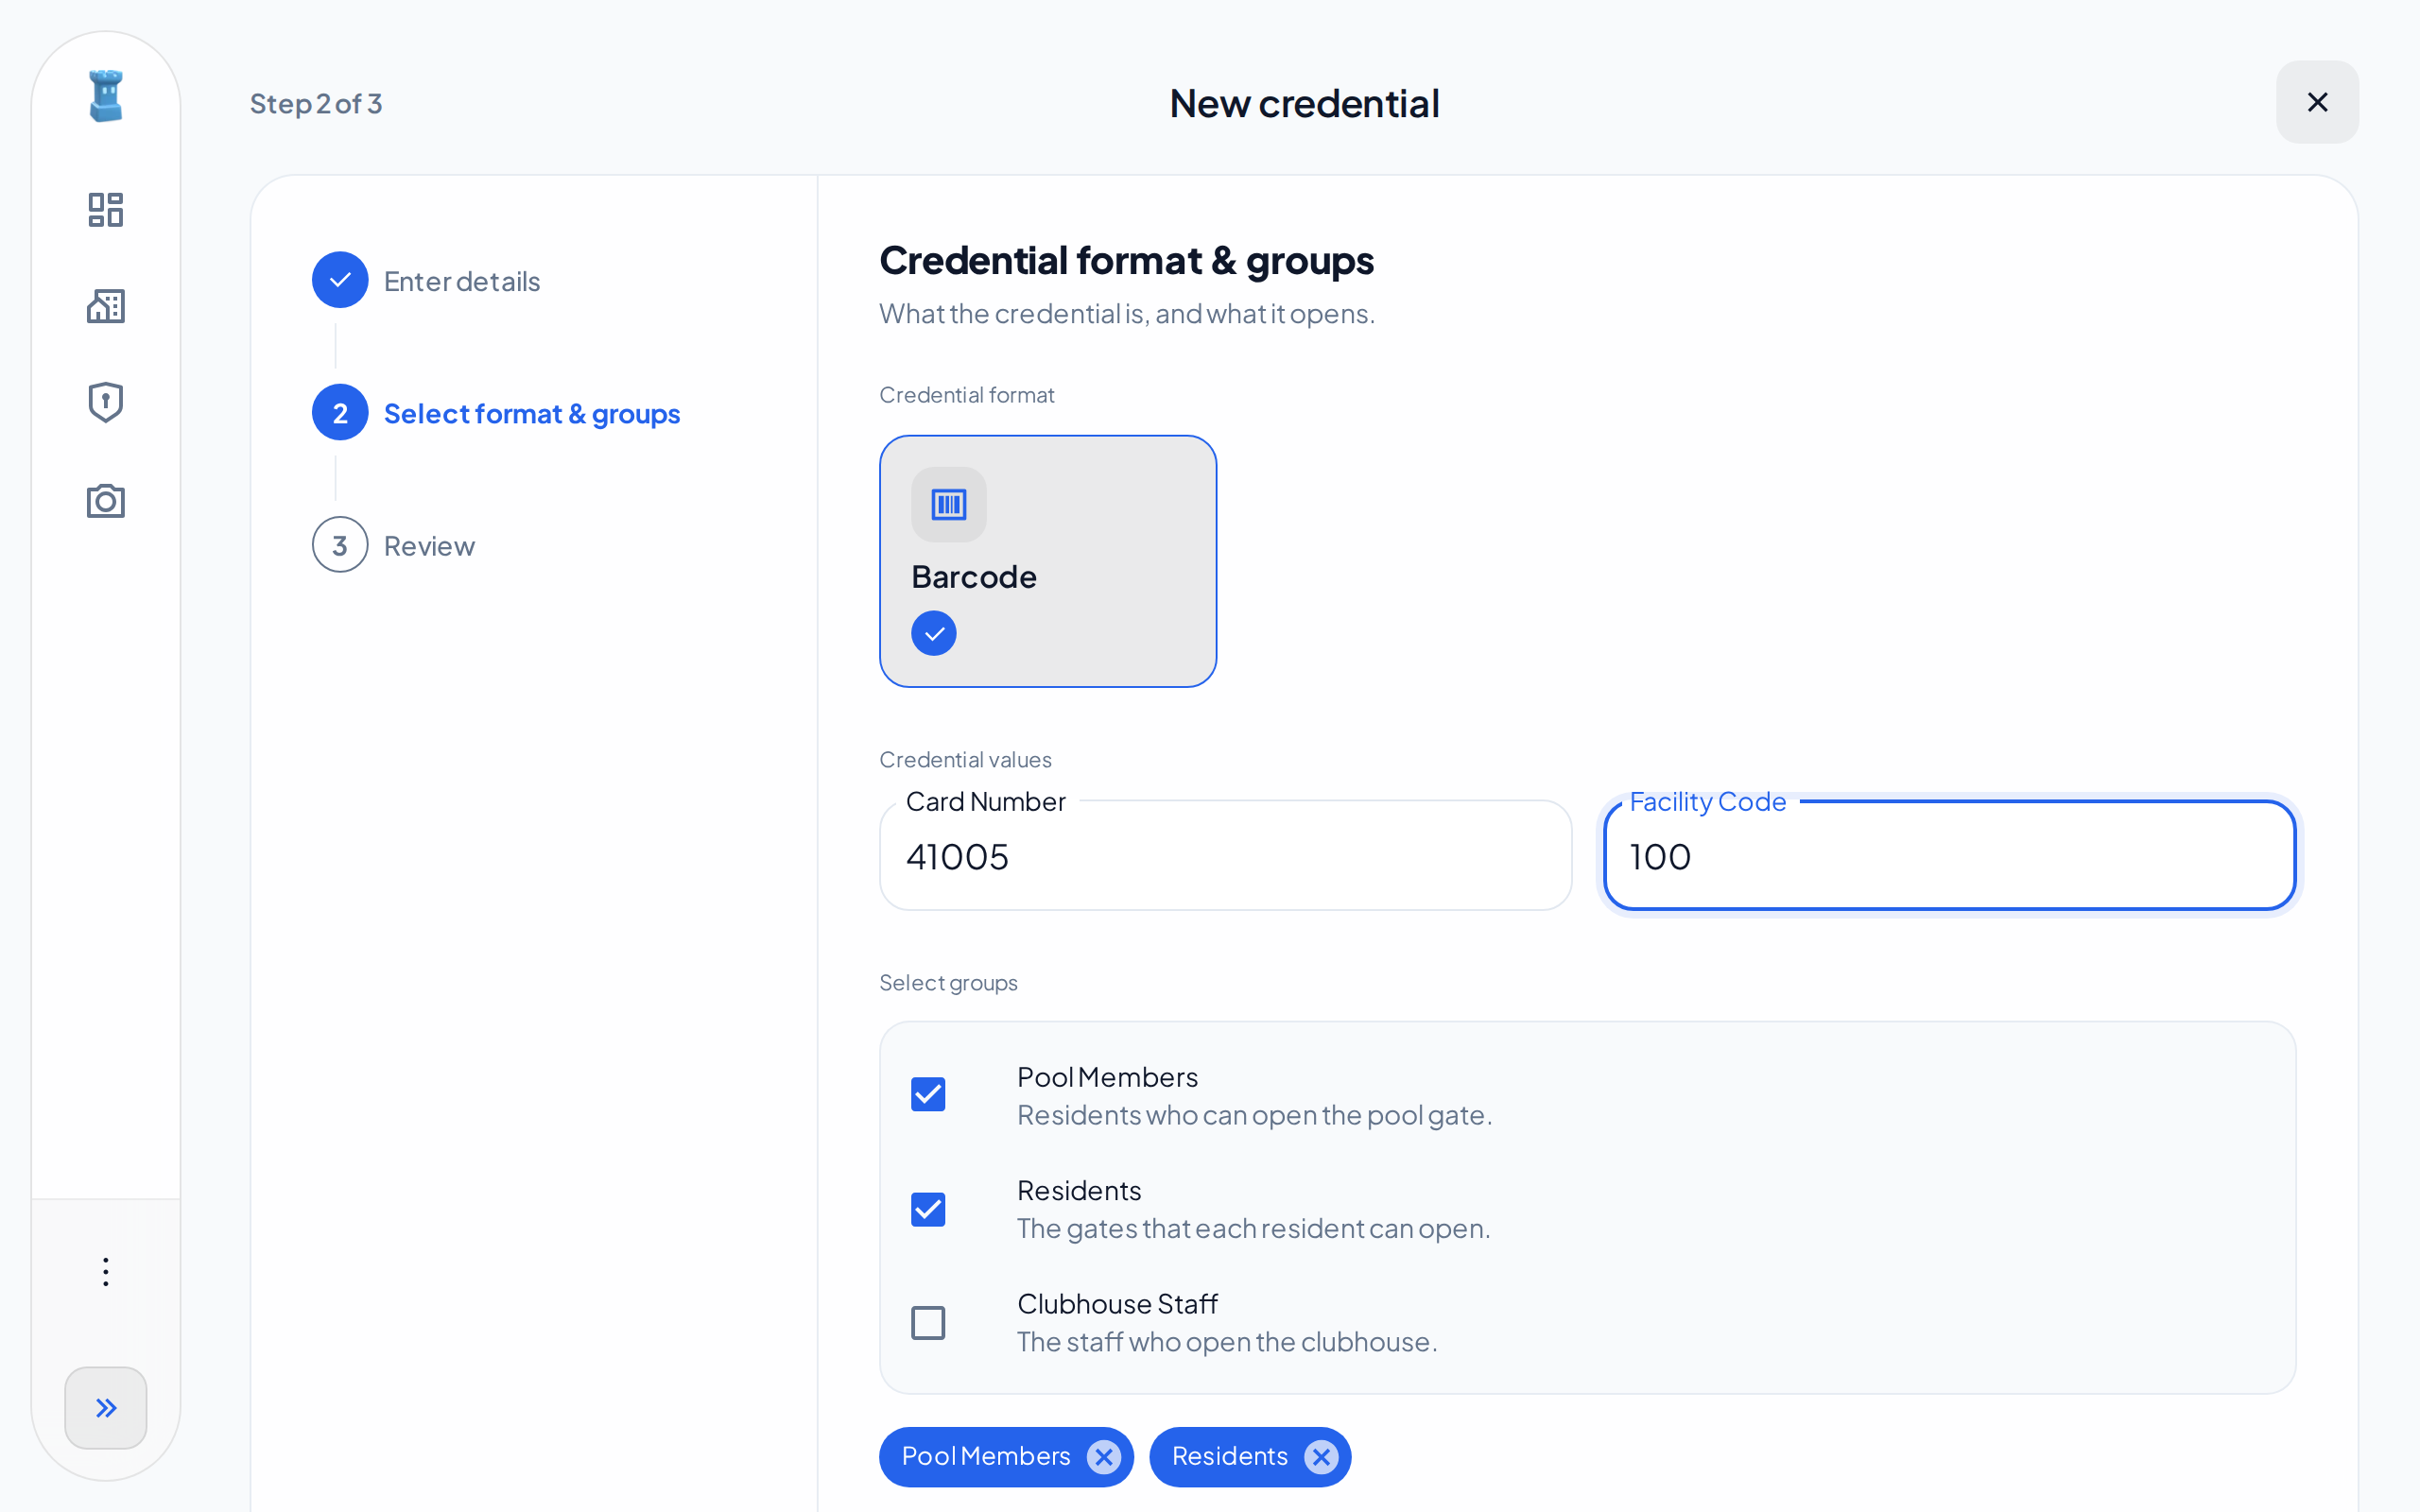Open the dashboard grid icon in sidebar
The width and height of the screenshot is (2420, 1512).
pos(105,210)
